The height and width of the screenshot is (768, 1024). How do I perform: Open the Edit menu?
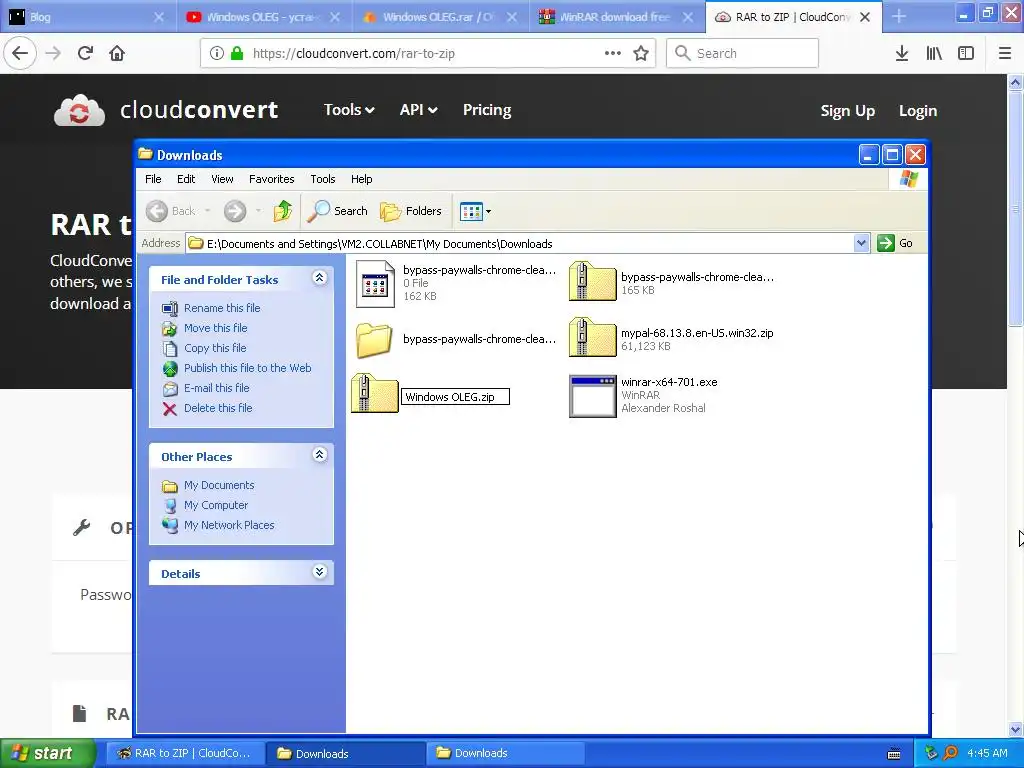186,179
